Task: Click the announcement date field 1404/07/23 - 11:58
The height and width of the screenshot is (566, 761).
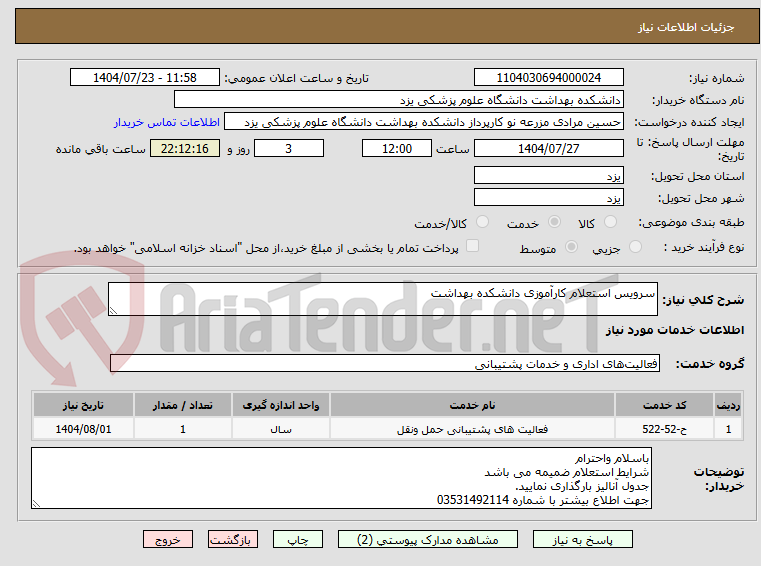Action: point(145,78)
